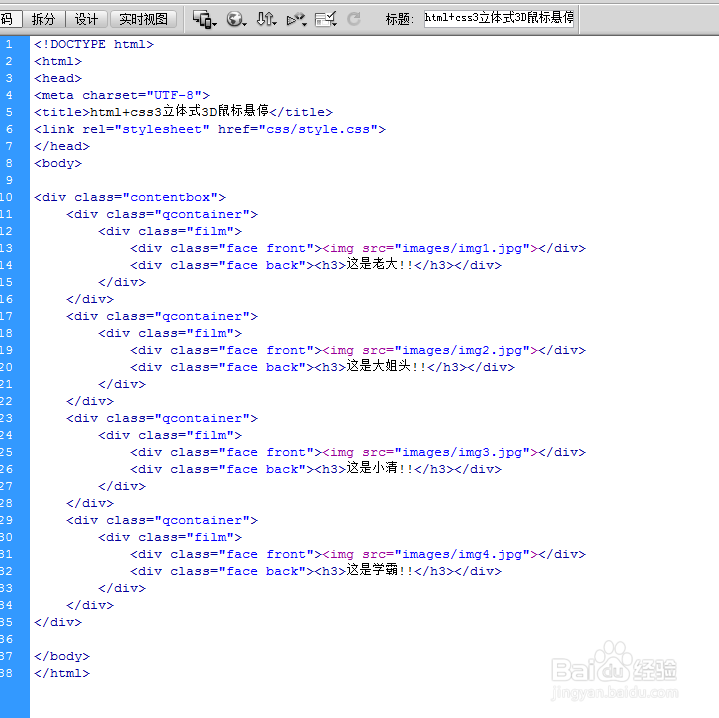The width and height of the screenshot is (719, 718).
Task: Open file management arrows icon
Action: (x=266, y=19)
